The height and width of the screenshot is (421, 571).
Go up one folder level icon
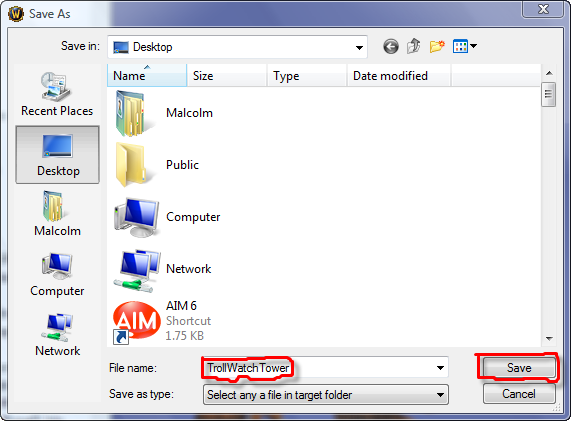tap(414, 46)
